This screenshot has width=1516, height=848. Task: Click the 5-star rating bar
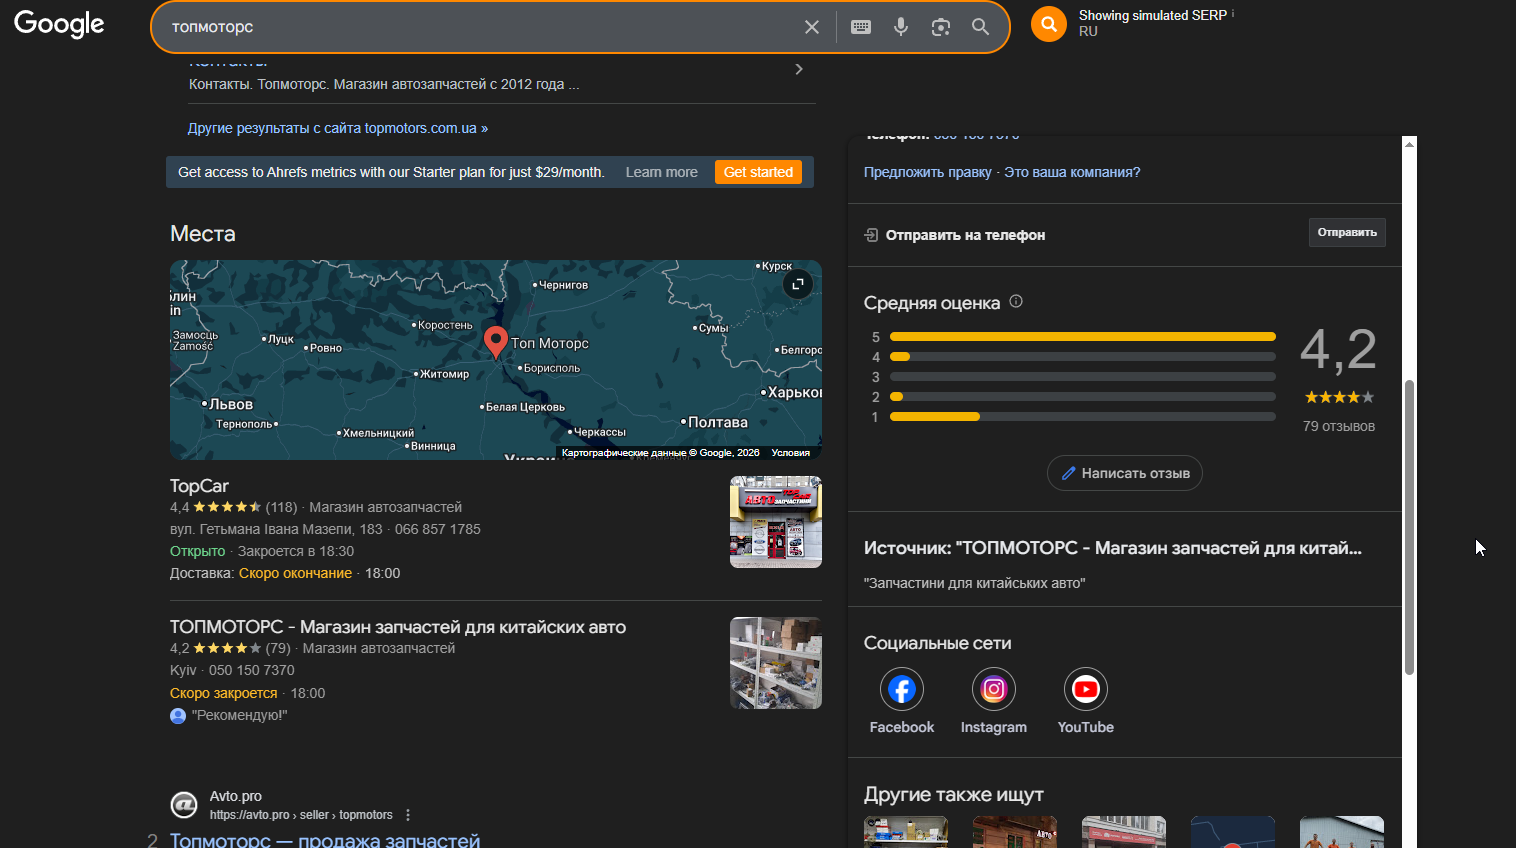[x=1082, y=337]
